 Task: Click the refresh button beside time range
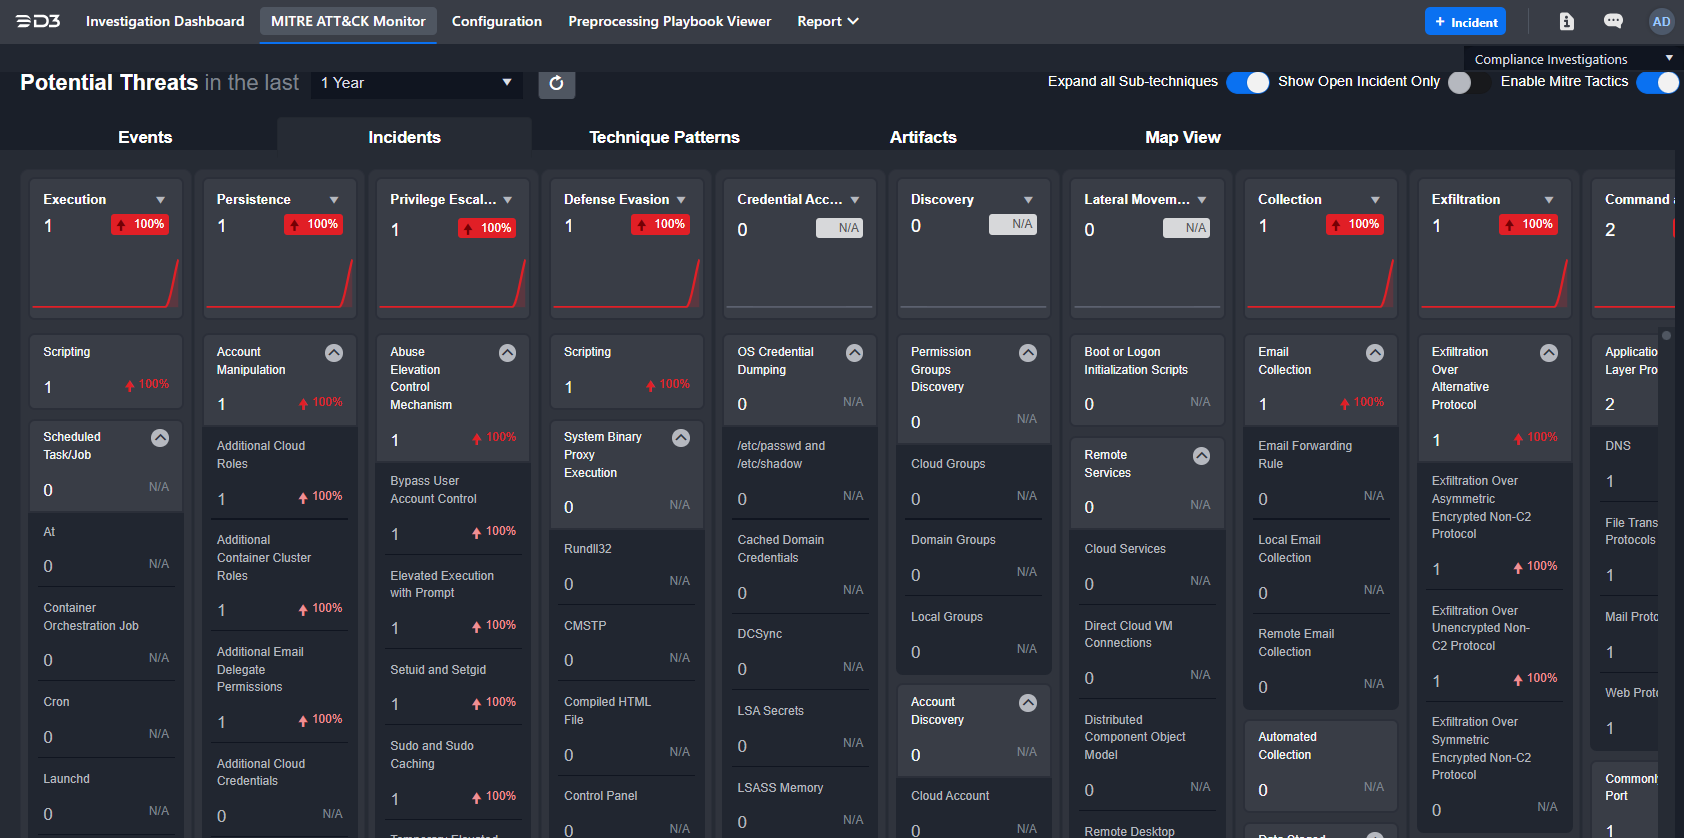coord(556,83)
